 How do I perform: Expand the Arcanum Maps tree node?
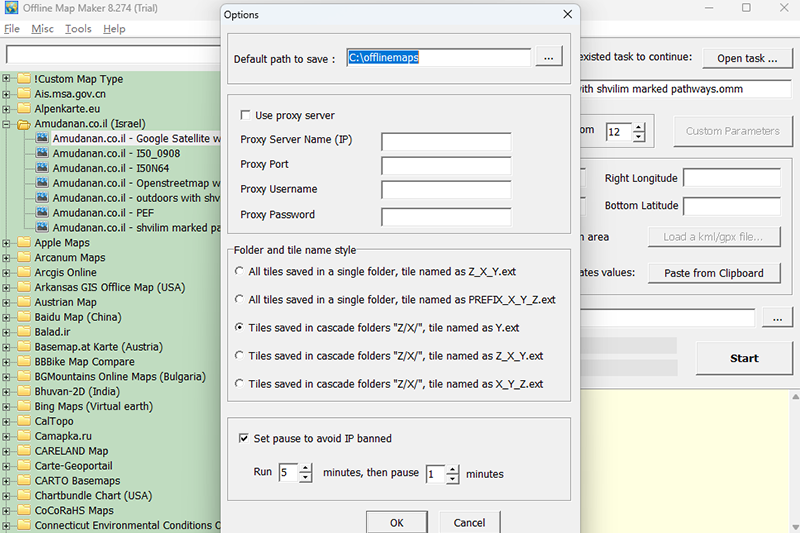7,257
